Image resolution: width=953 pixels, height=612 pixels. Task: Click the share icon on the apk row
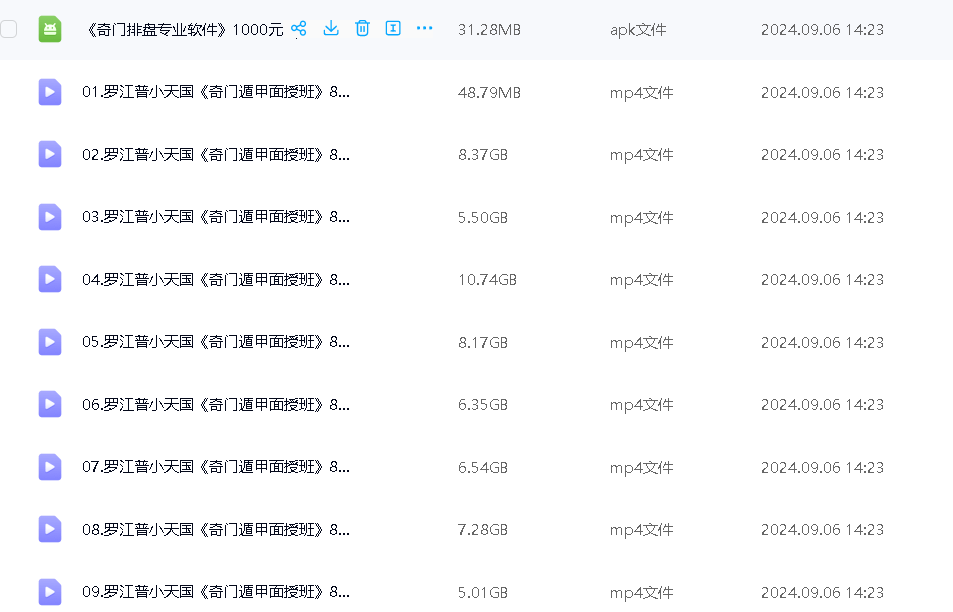(298, 29)
